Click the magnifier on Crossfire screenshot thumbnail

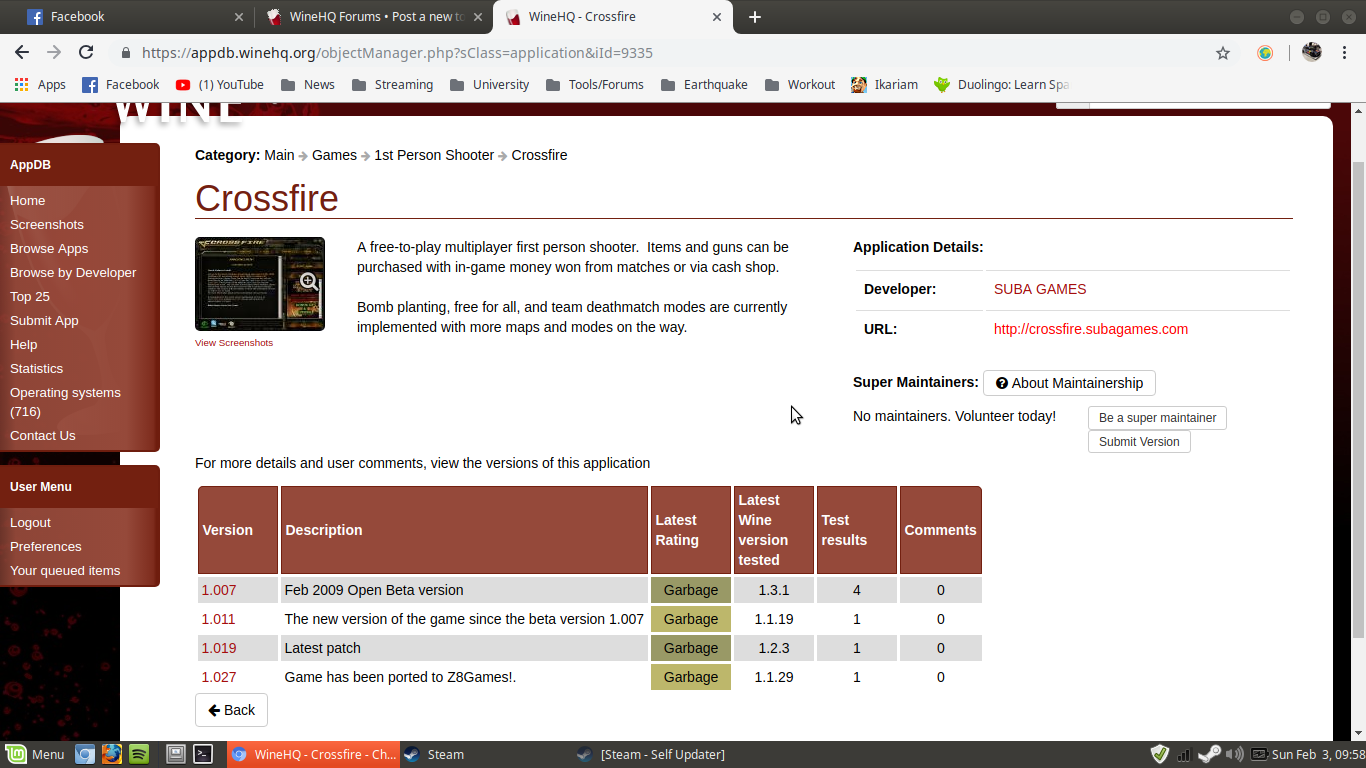pyautogui.click(x=309, y=283)
